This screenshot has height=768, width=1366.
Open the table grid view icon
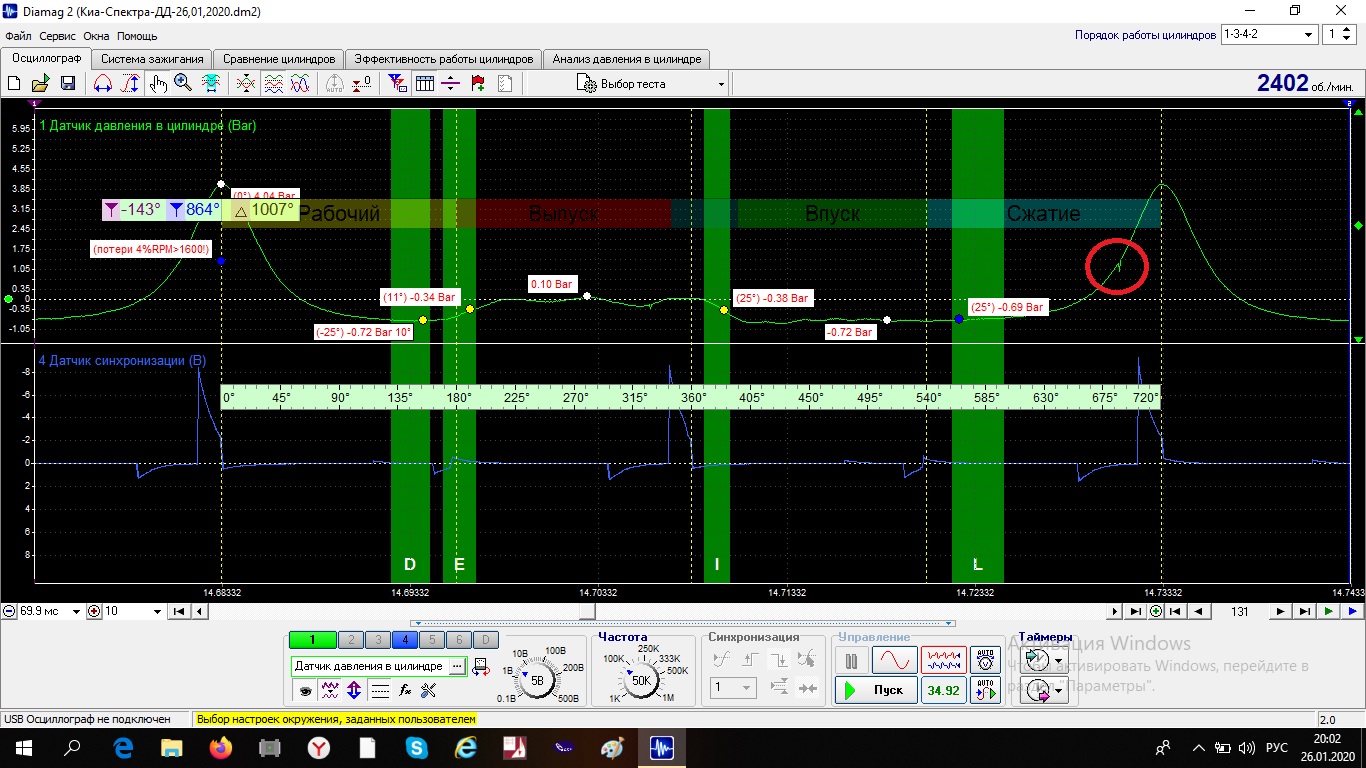pyautogui.click(x=424, y=84)
